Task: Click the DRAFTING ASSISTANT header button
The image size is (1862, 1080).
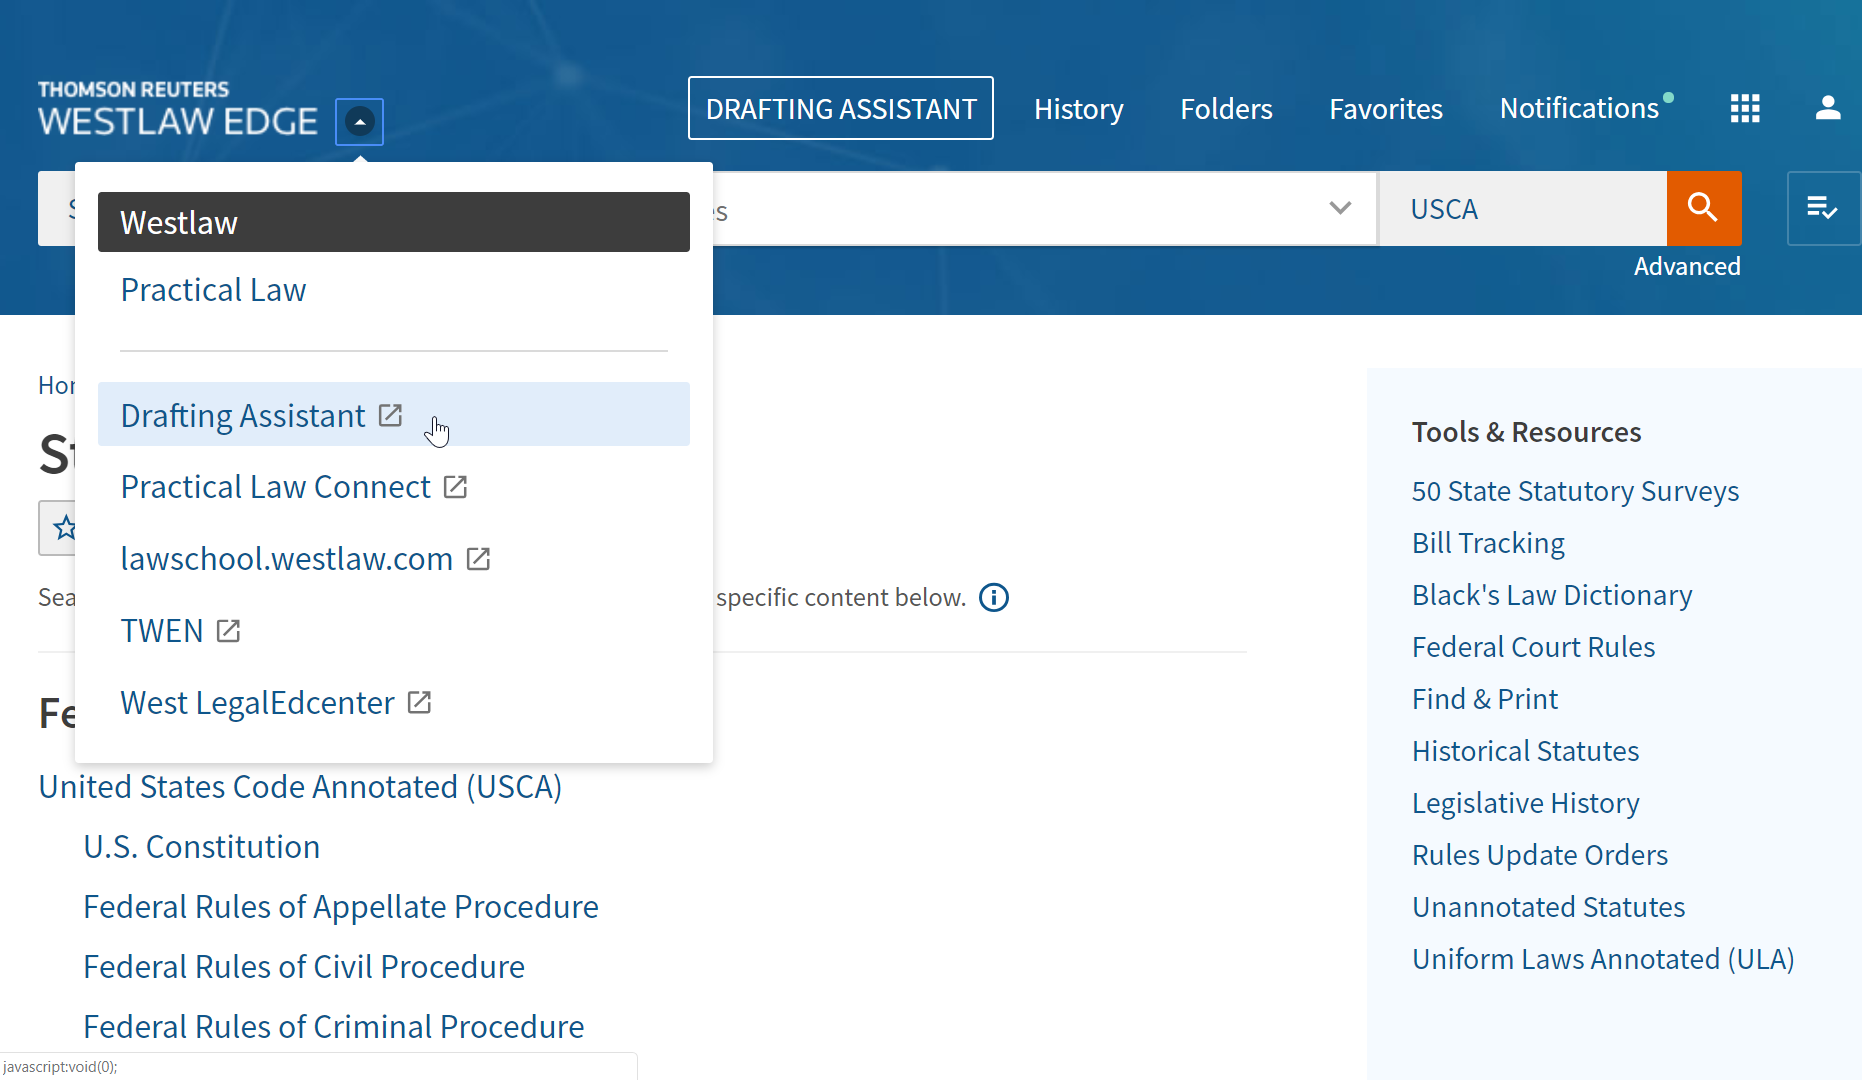Action: coord(841,108)
